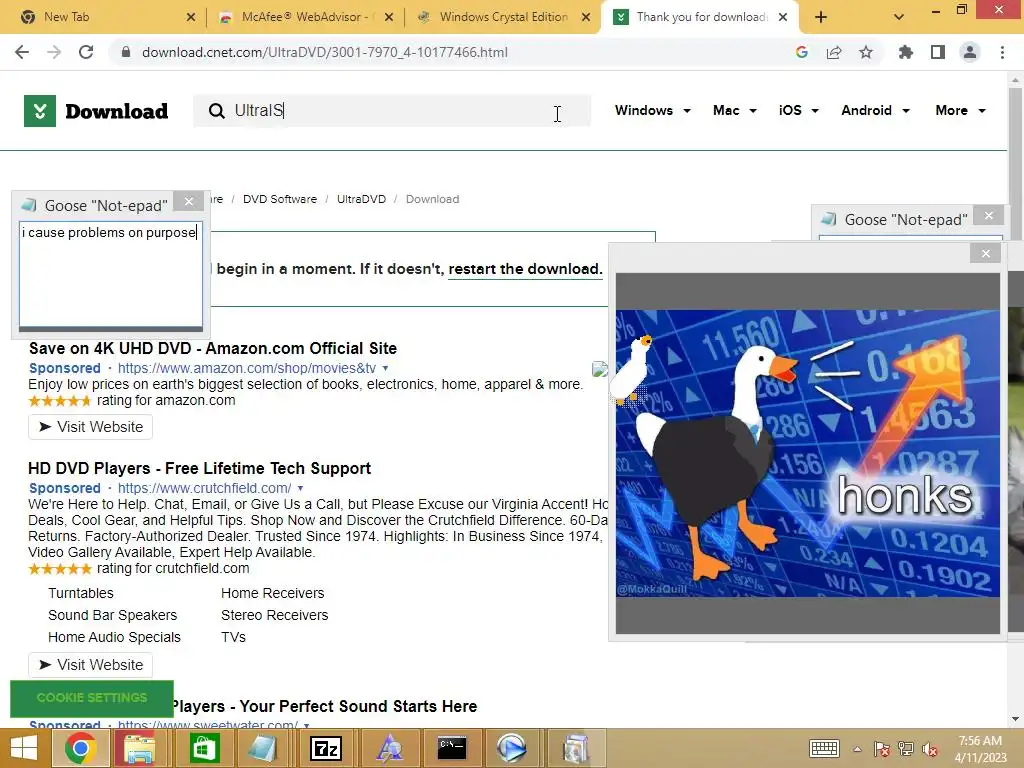1024x768 pixels.
Task: Open the TVs link
Action: 233,637
